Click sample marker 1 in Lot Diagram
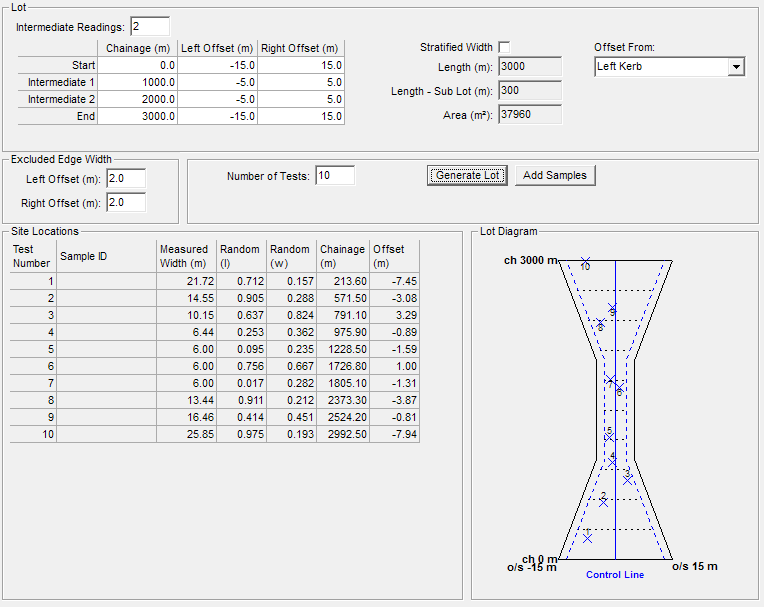 pos(587,537)
